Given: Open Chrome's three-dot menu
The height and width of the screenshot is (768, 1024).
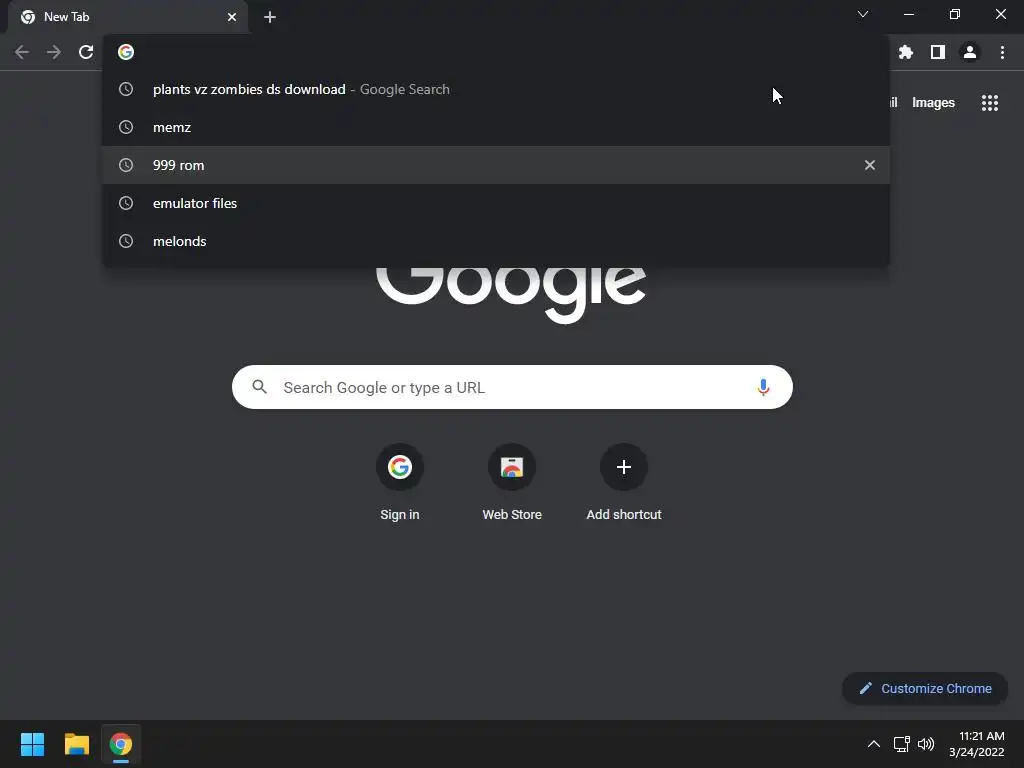Looking at the screenshot, I should [x=1002, y=52].
